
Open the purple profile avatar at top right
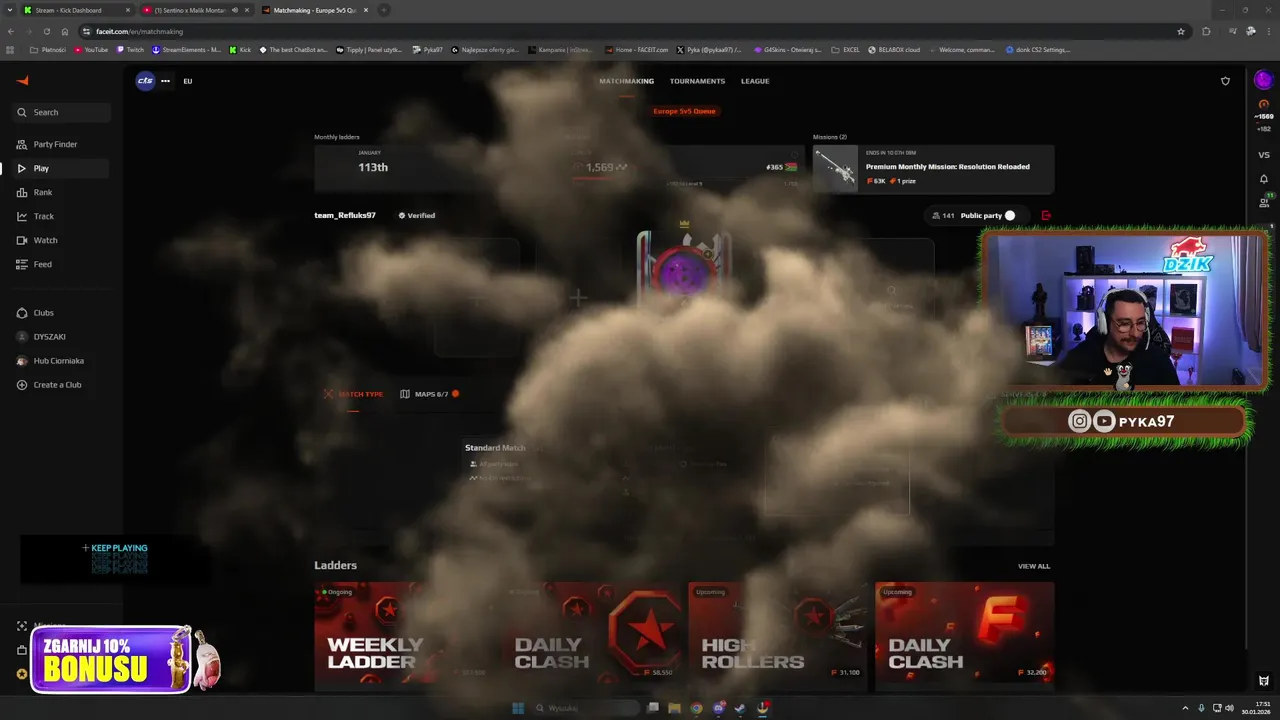[x=1263, y=80]
